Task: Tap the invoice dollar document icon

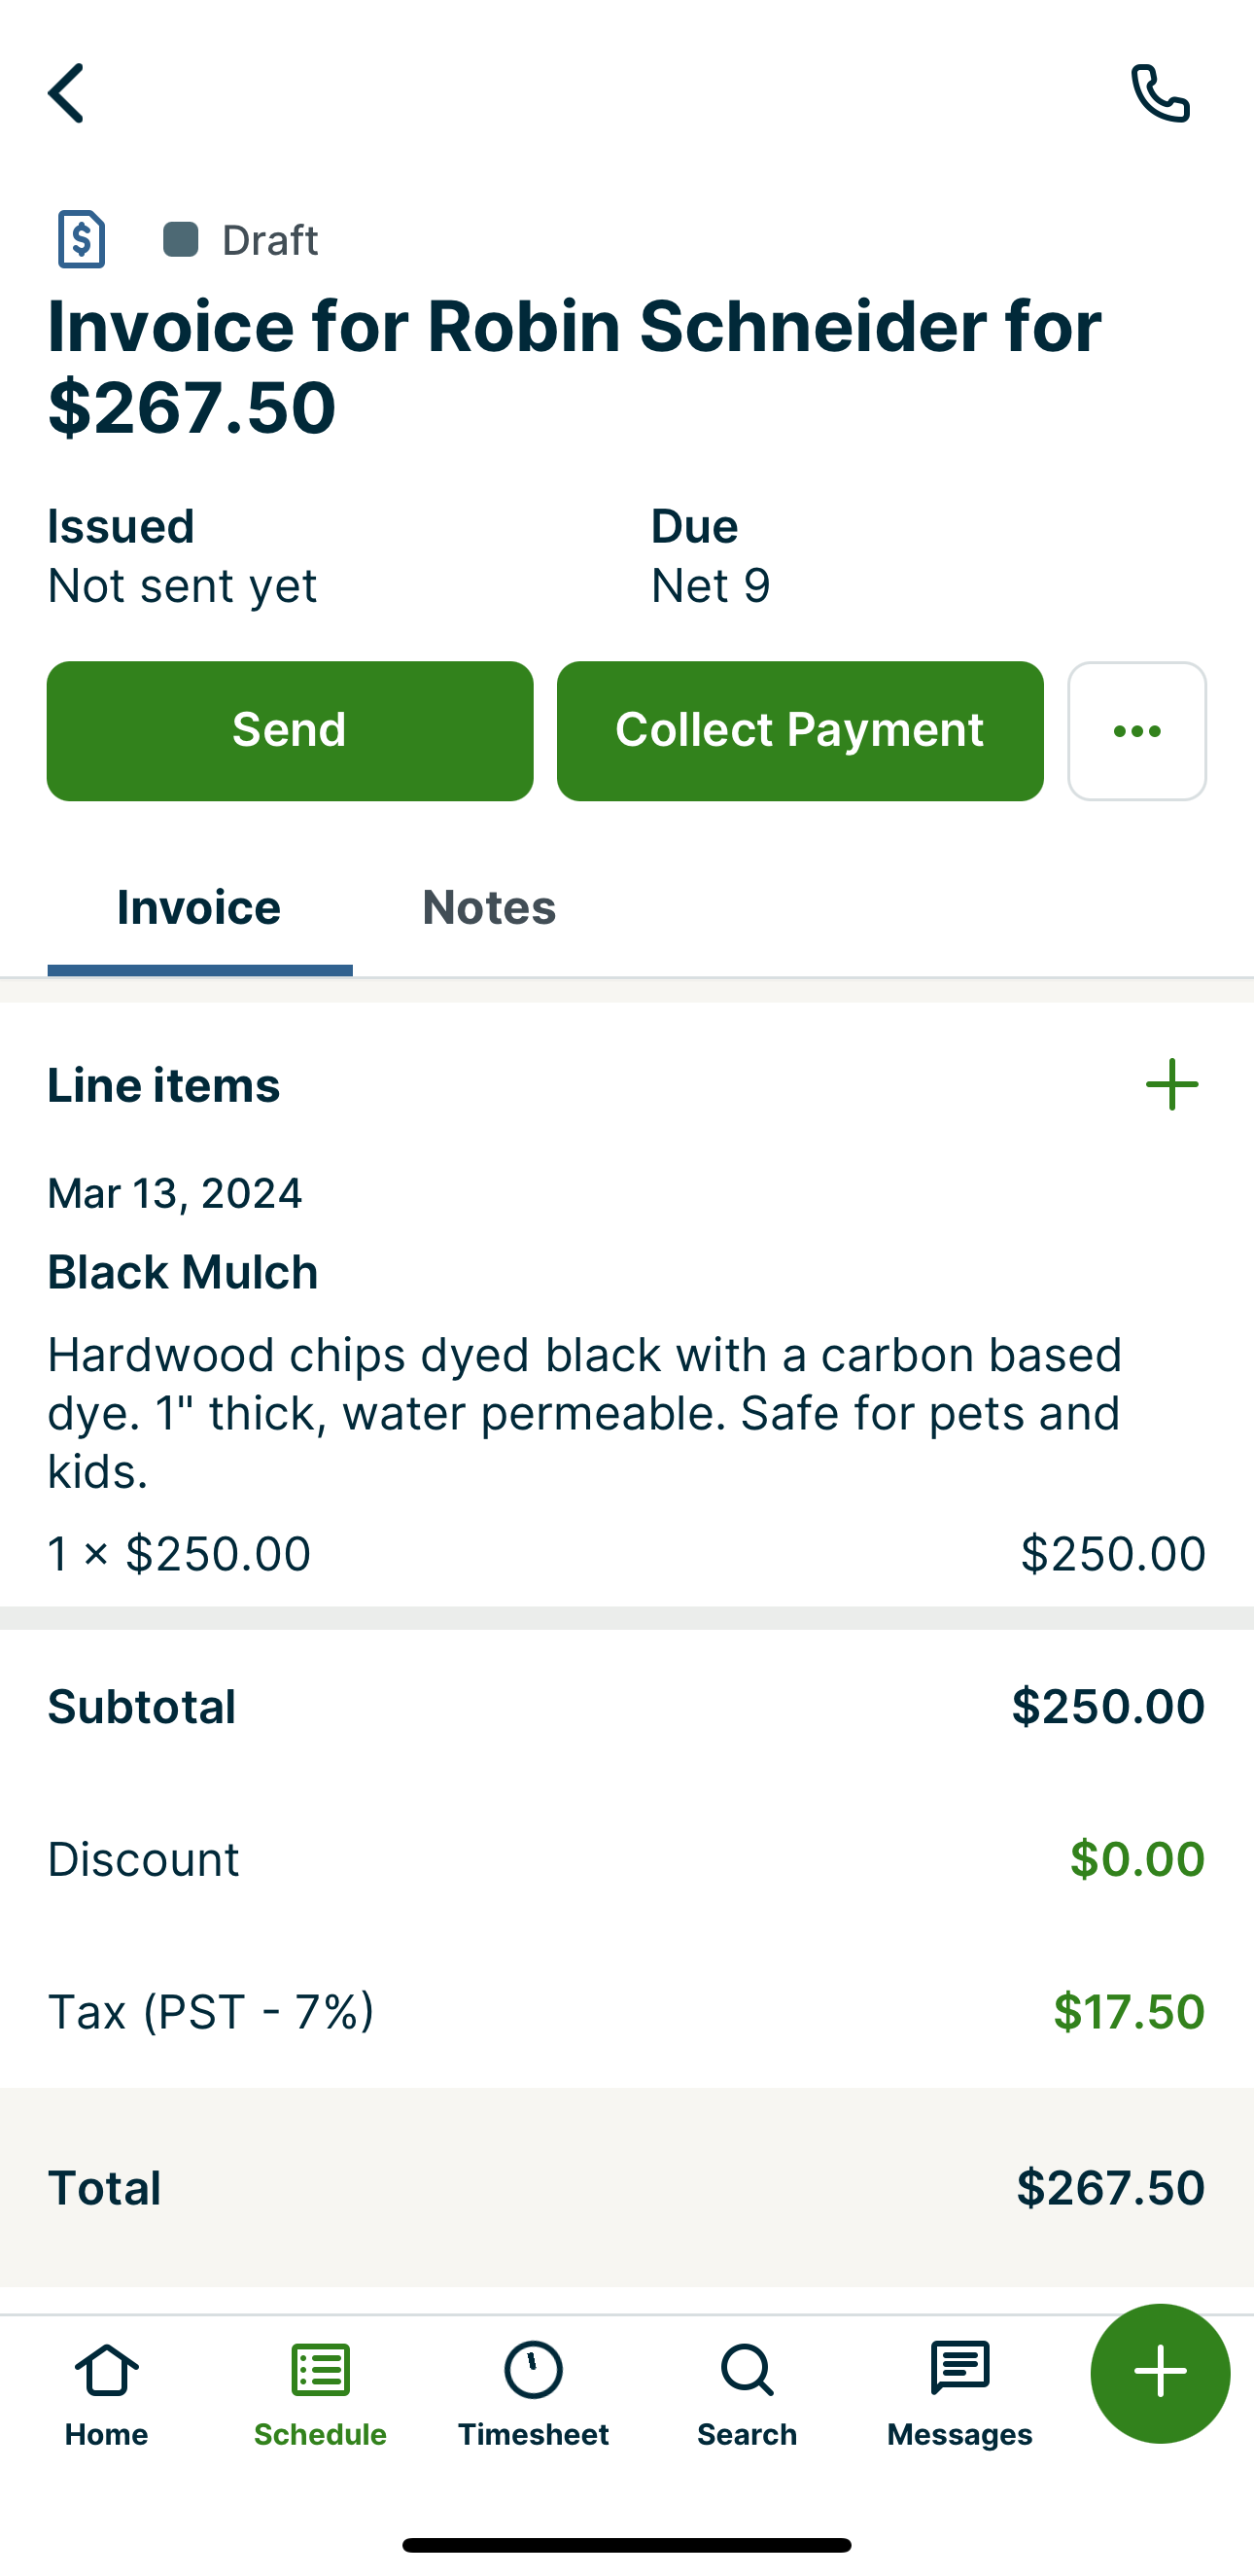Action: coord(81,239)
